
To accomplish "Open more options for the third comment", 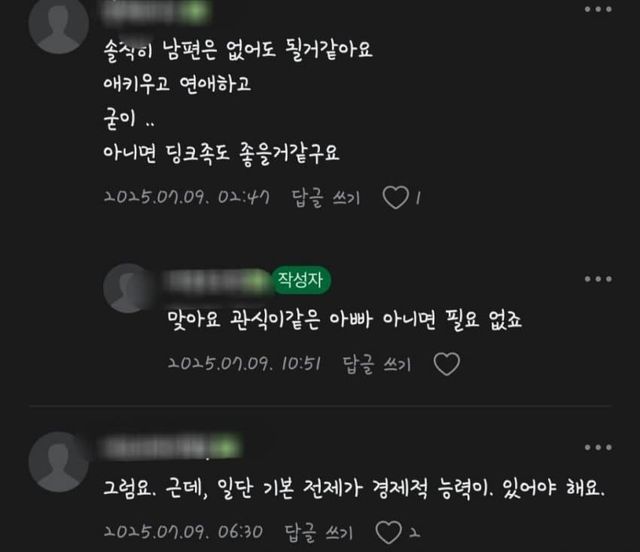I will (598, 447).
